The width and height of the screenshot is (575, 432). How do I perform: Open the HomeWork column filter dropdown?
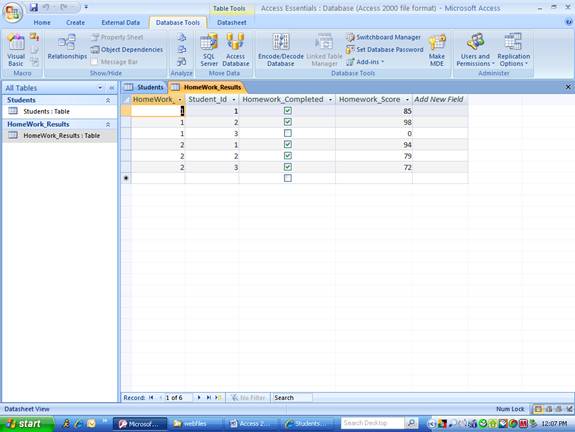pyautogui.click(x=180, y=100)
